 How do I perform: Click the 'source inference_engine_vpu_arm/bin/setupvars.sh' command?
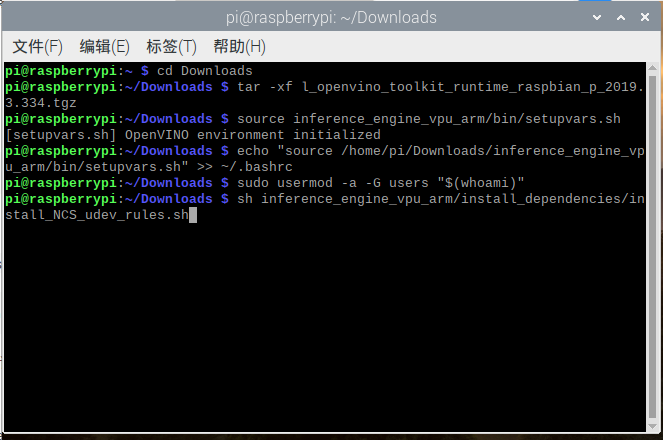click(x=429, y=119)
